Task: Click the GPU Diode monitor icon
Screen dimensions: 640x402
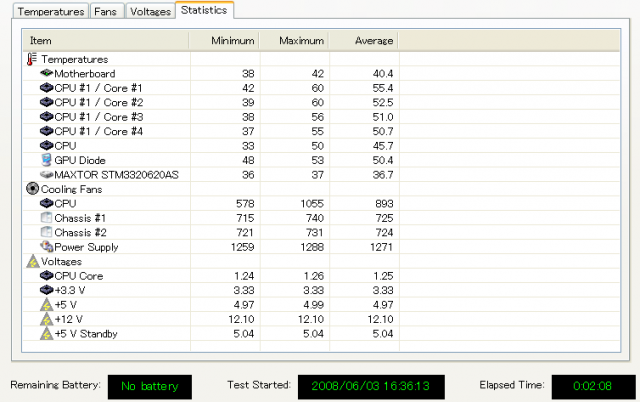Action: point(47,160)
